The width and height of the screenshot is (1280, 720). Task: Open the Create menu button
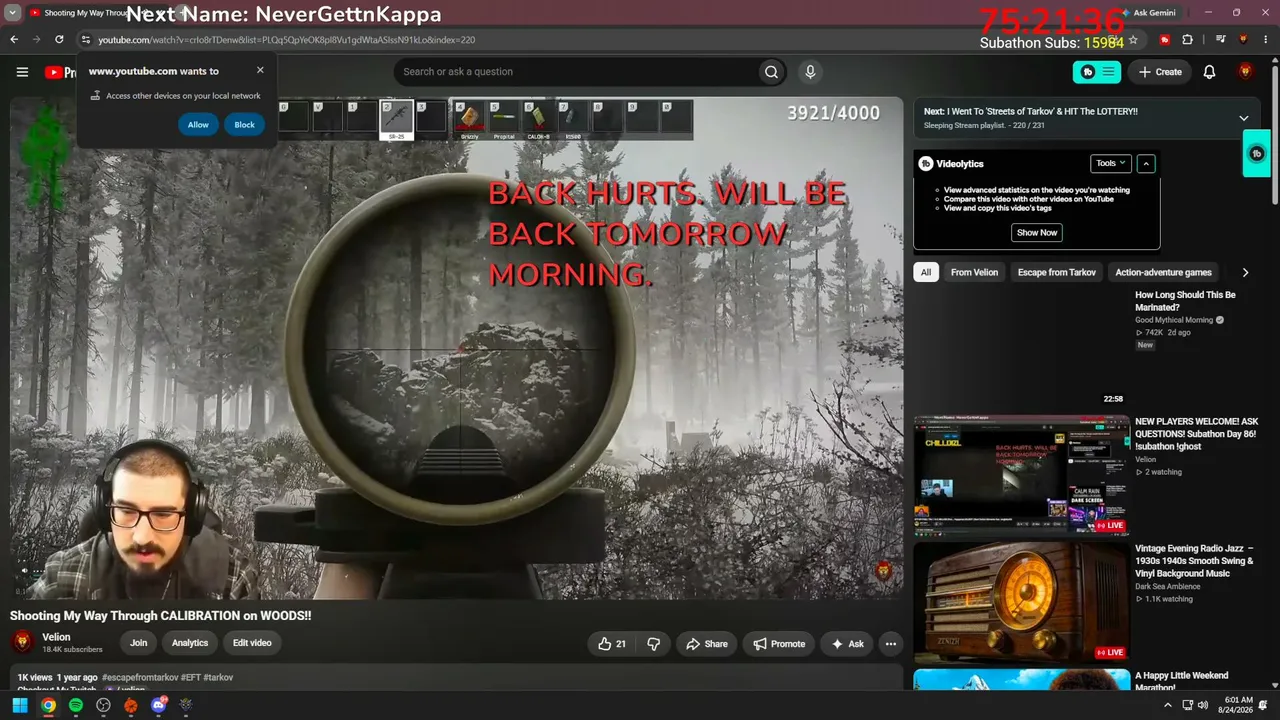coord(1159,72)
